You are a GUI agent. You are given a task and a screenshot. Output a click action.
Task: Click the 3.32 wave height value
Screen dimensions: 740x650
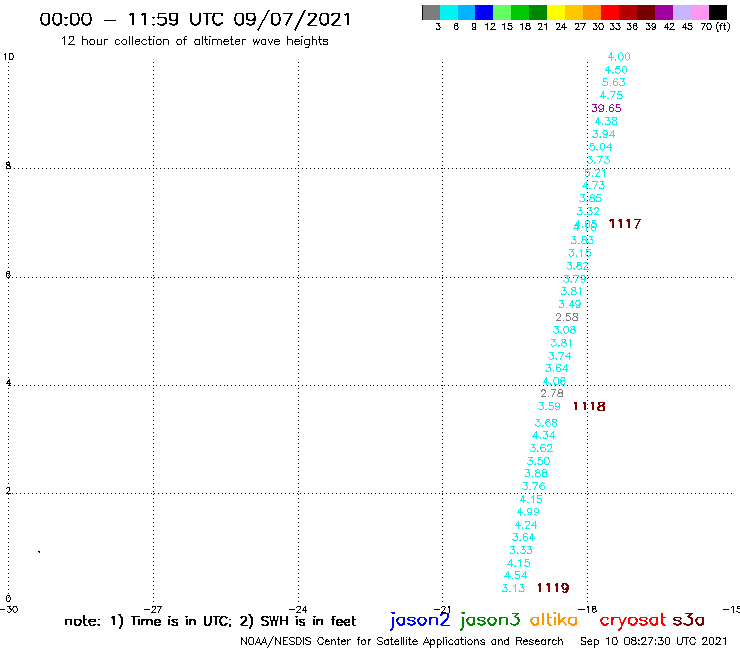(588, 211)
